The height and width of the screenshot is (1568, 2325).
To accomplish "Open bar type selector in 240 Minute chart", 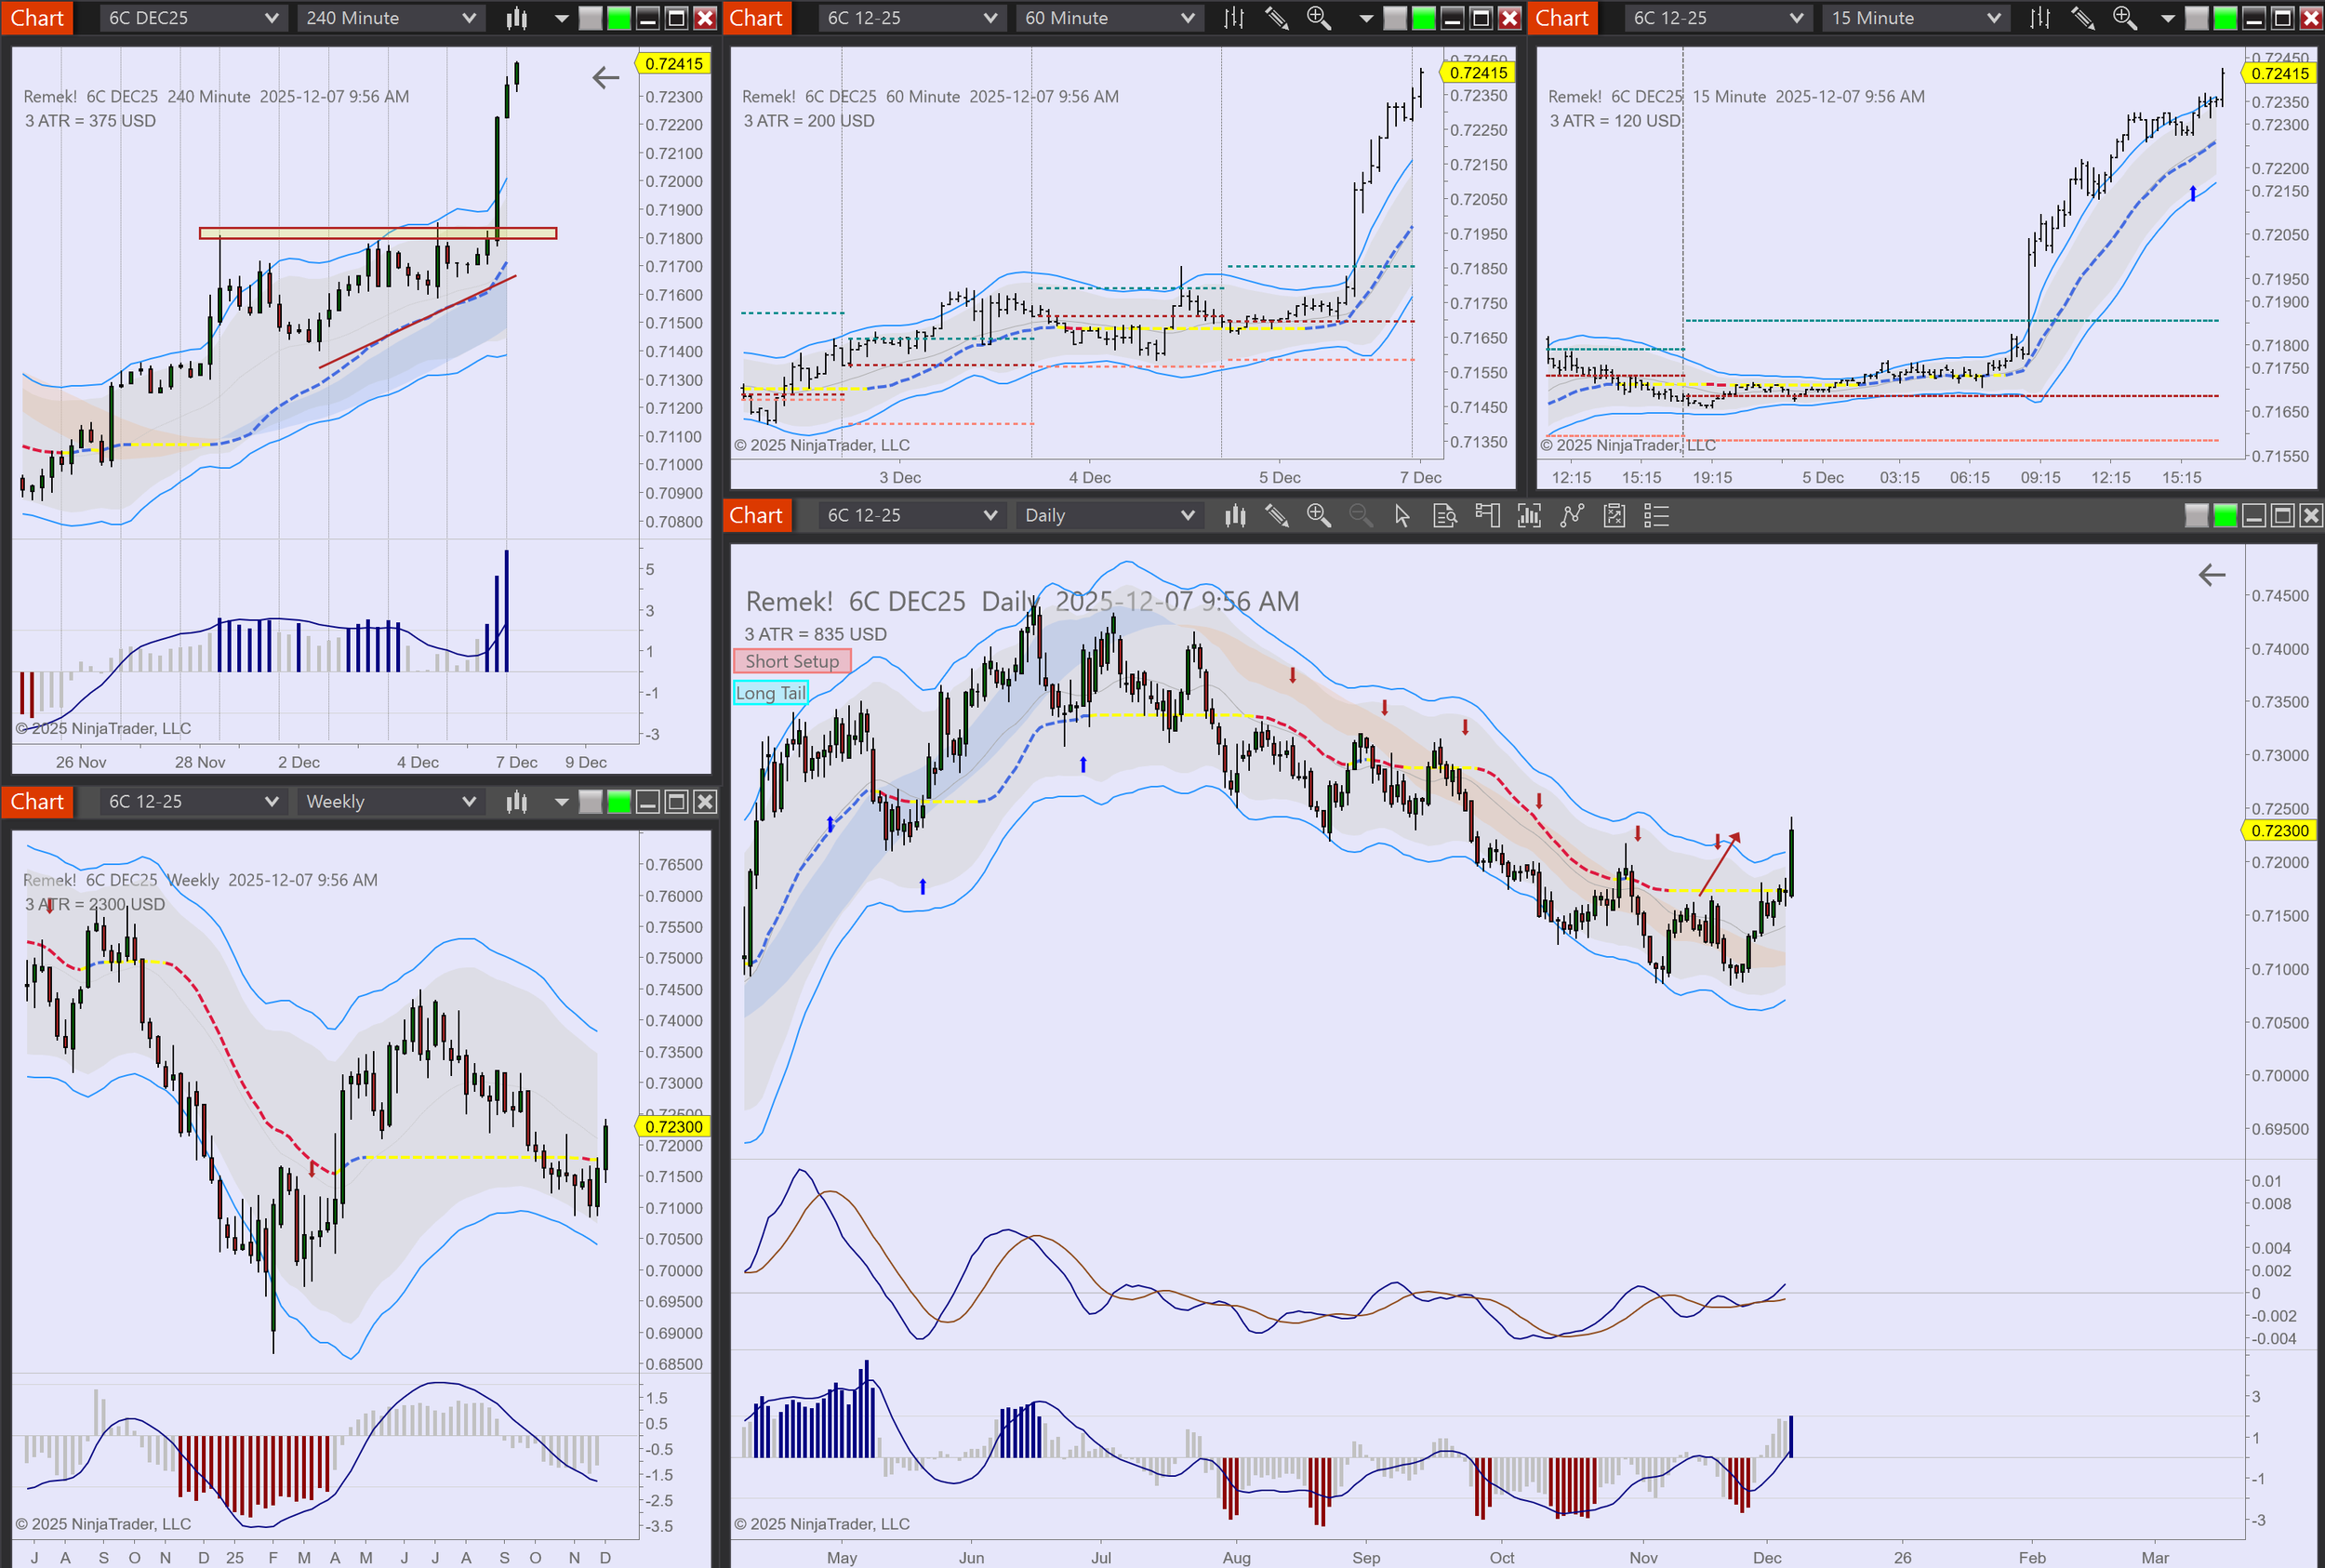I will click(x=517, y=18).
